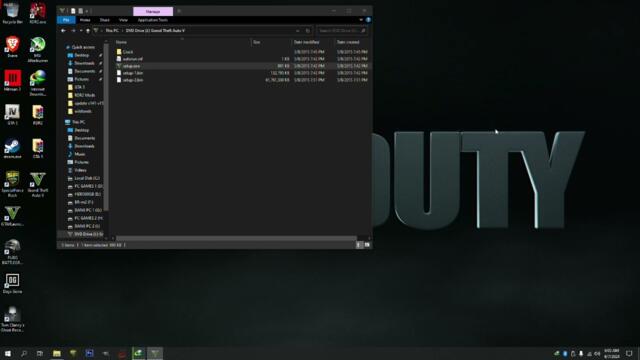Open the Brave browser desktop icon

click(x=12, y=47)
